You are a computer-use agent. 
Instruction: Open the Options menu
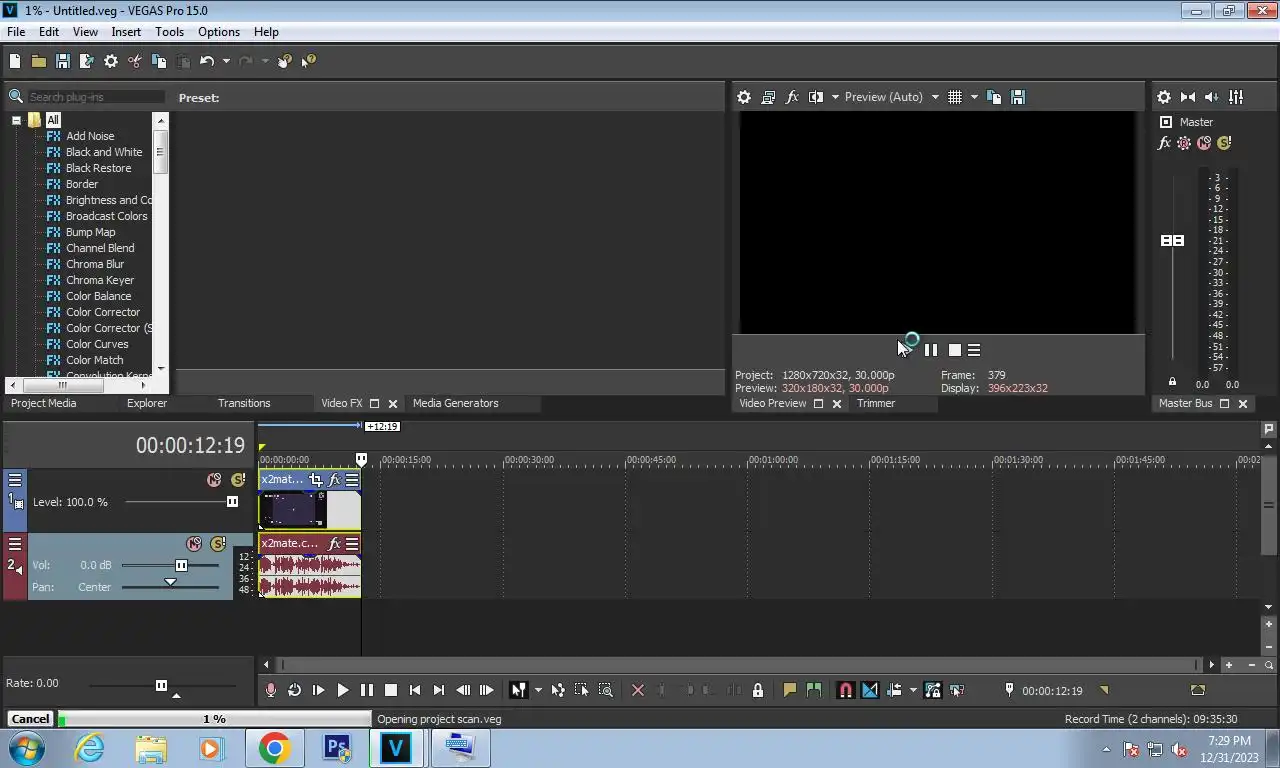tap(219, 32)
